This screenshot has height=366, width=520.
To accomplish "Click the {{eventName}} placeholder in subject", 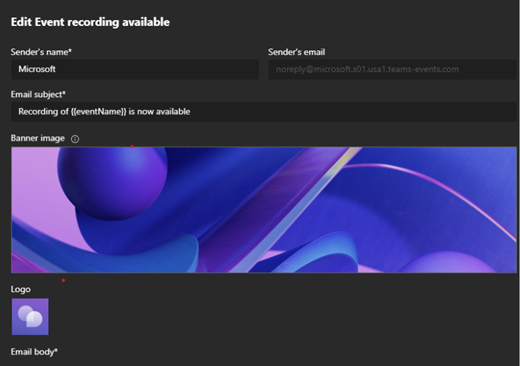I will 99,112.
